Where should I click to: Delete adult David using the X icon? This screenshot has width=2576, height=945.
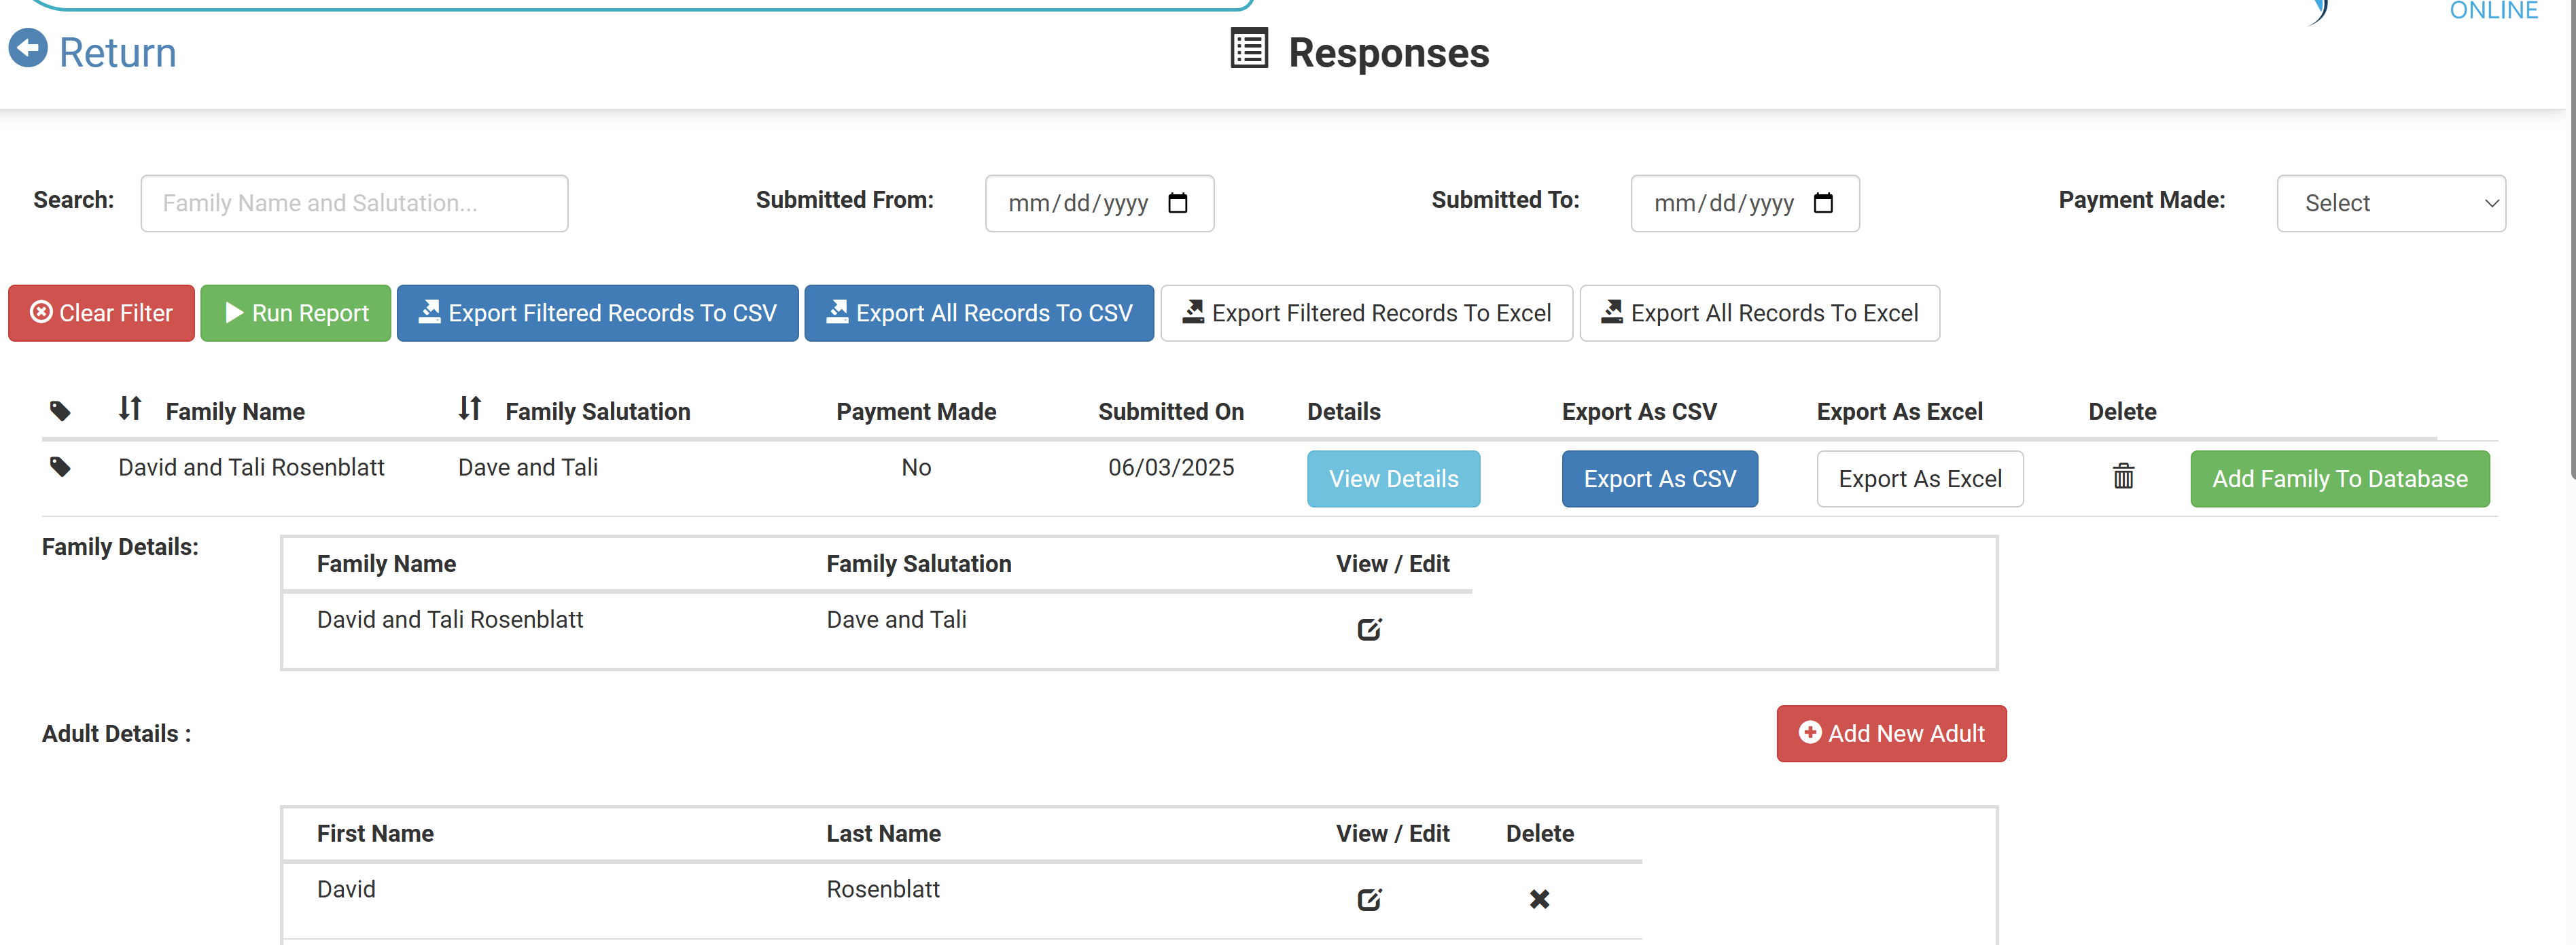[1539, 900]
